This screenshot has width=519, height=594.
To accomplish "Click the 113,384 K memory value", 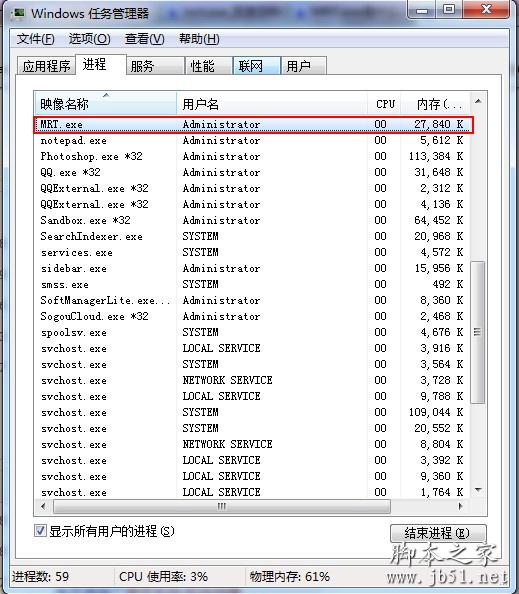I will [436, 156].
